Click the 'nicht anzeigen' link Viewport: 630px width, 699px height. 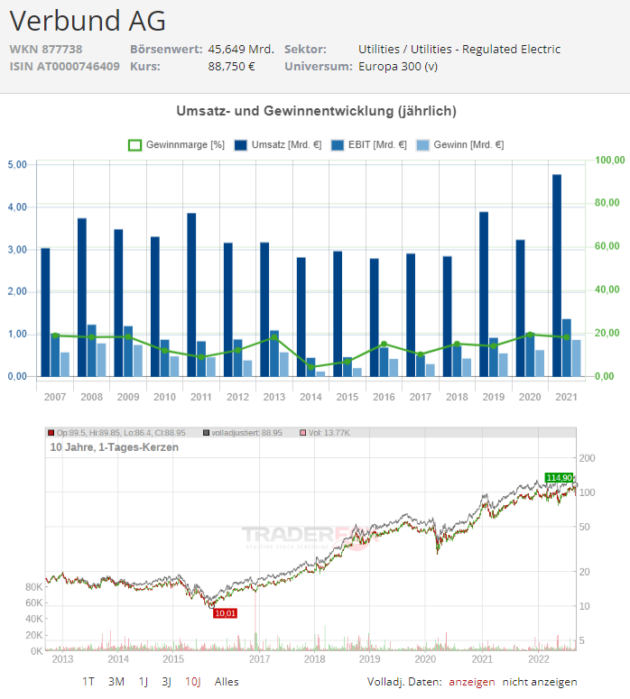[539, 682]
